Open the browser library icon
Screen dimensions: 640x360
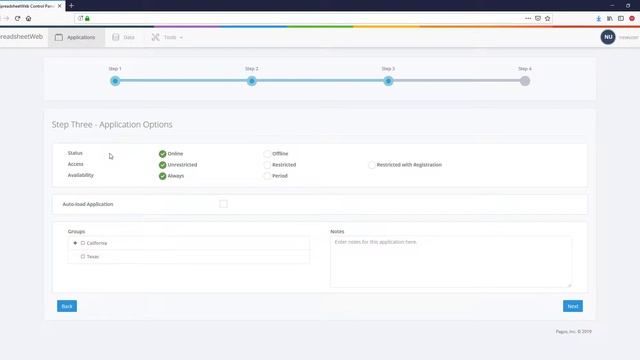[x=609, y=18]
